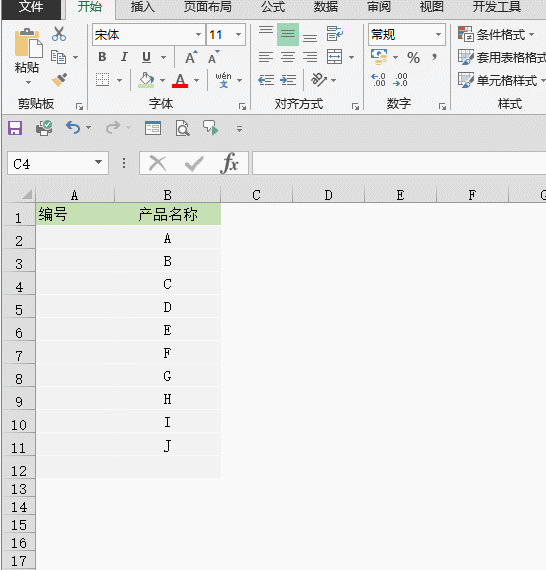Confirm formula entry with checkmark

[193, 164]
